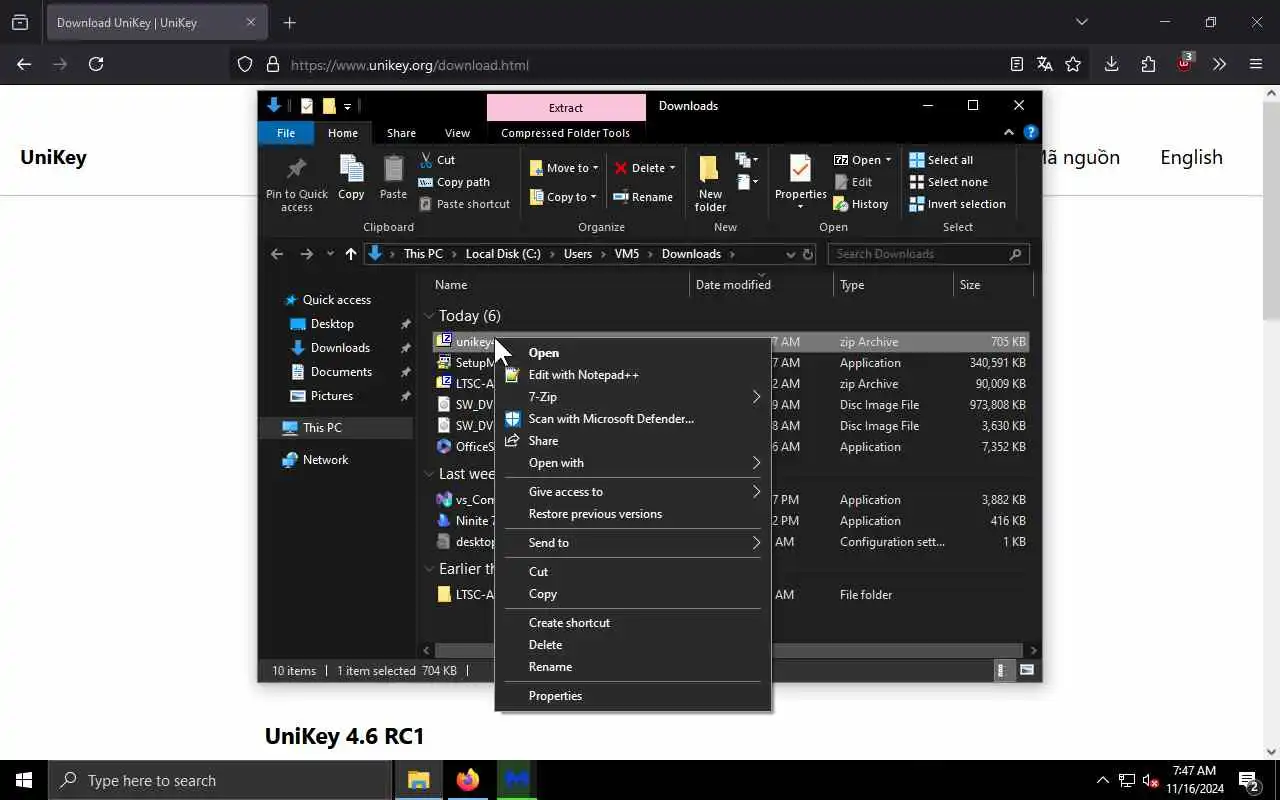Click the Firefox URL address bar
This screenshot has height=800, width=1280.
[x=640, y=65]
